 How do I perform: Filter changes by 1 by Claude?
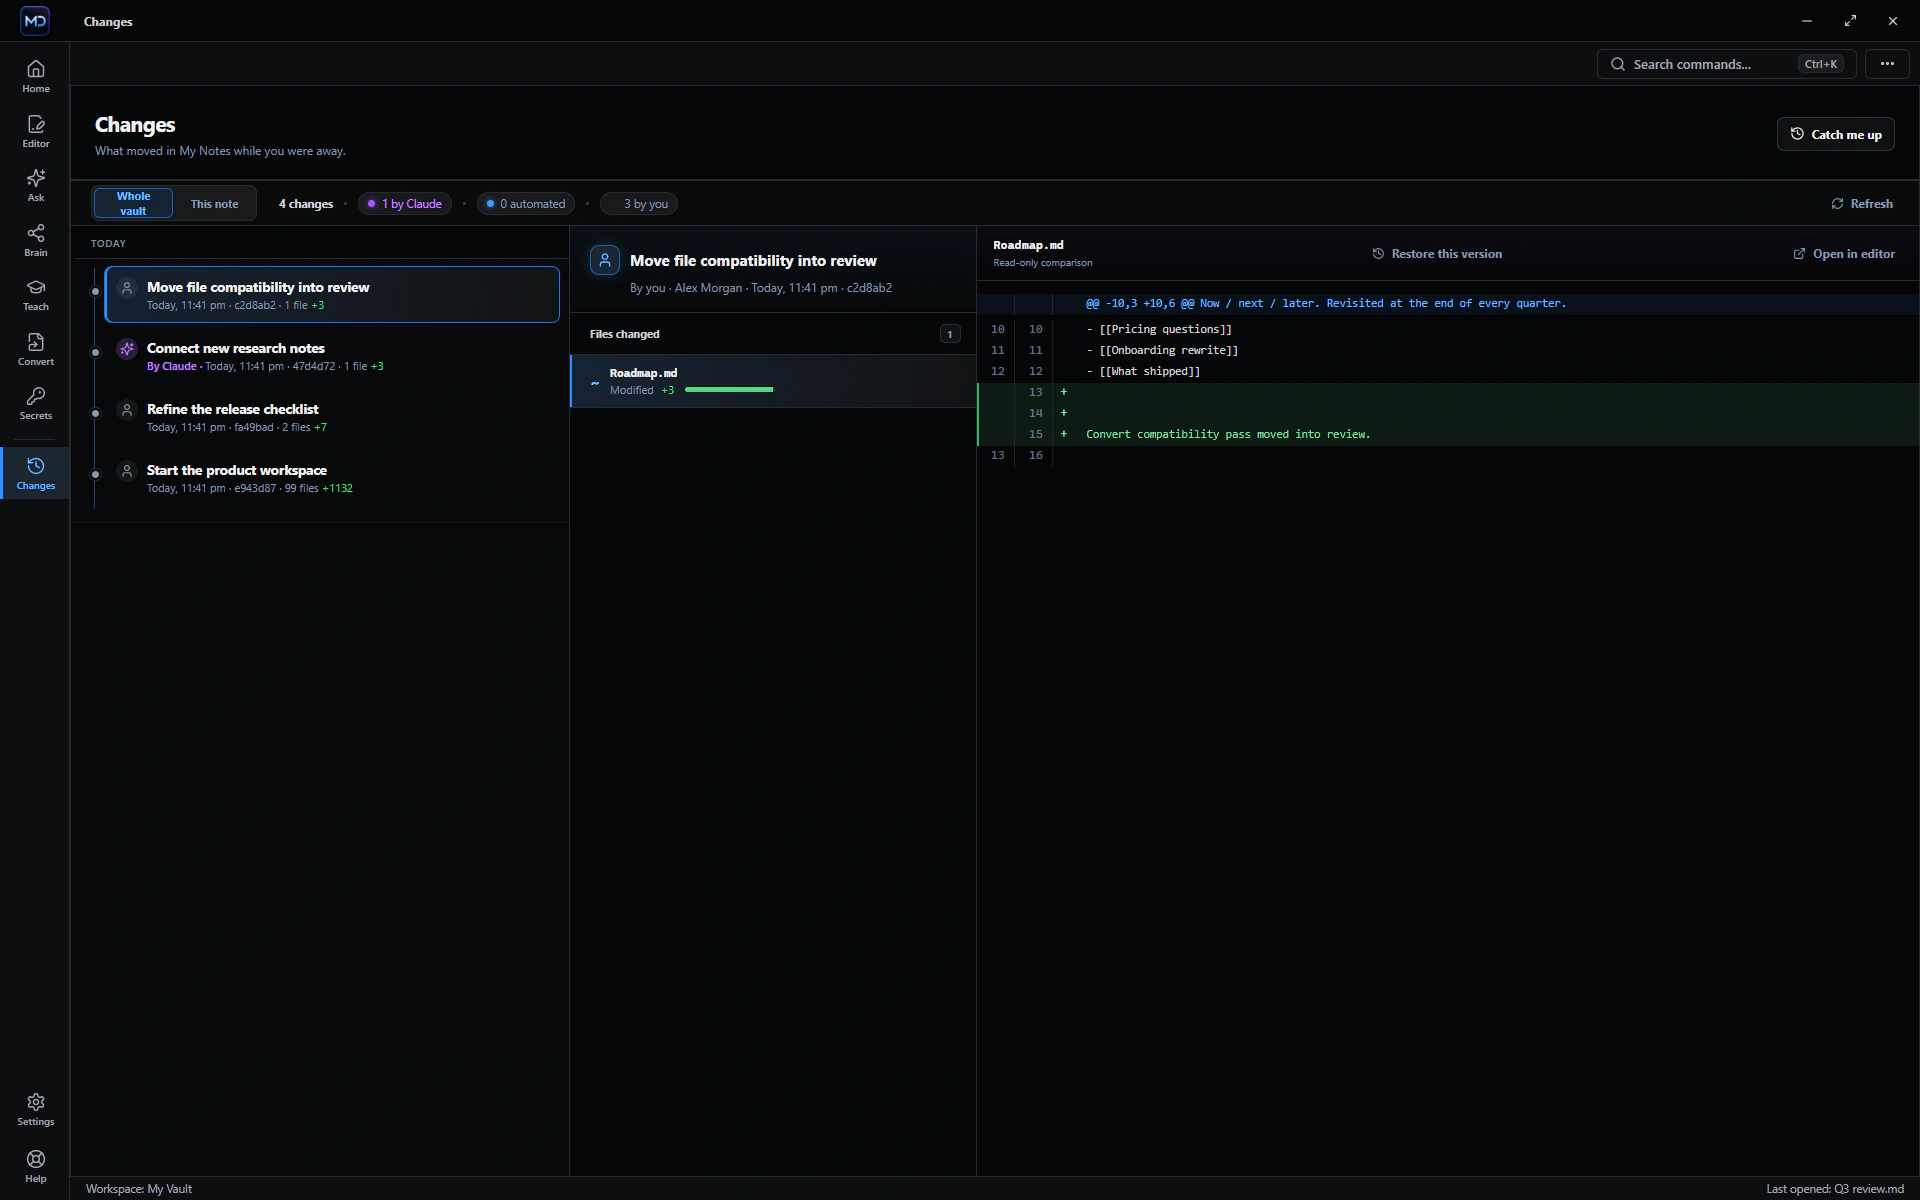(405, 203)
